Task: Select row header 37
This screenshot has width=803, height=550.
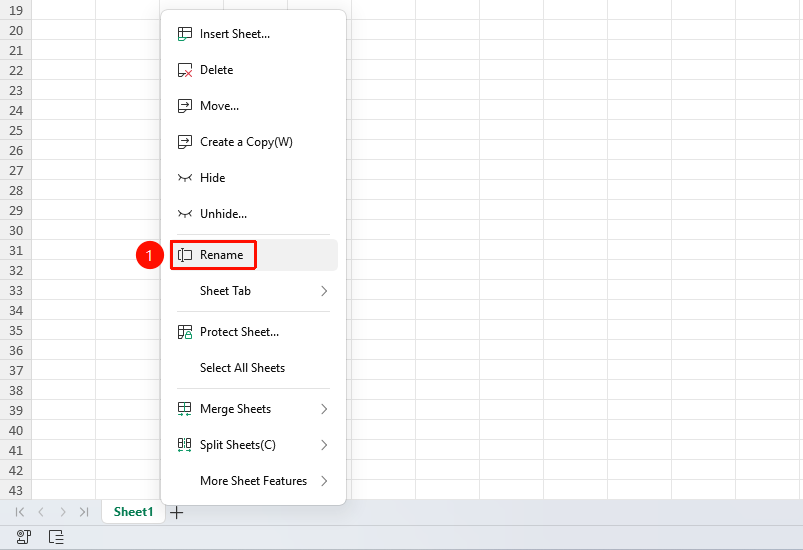Action: pyautogui.click(x=16, y=370)
